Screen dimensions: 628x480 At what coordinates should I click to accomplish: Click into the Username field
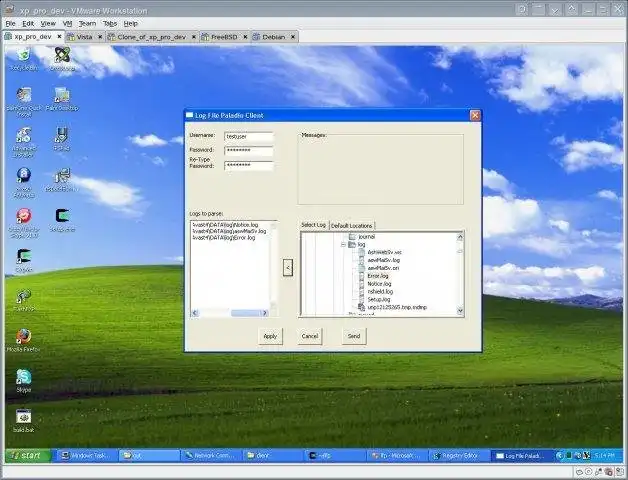pyautogui.click(x=249, y=137)
